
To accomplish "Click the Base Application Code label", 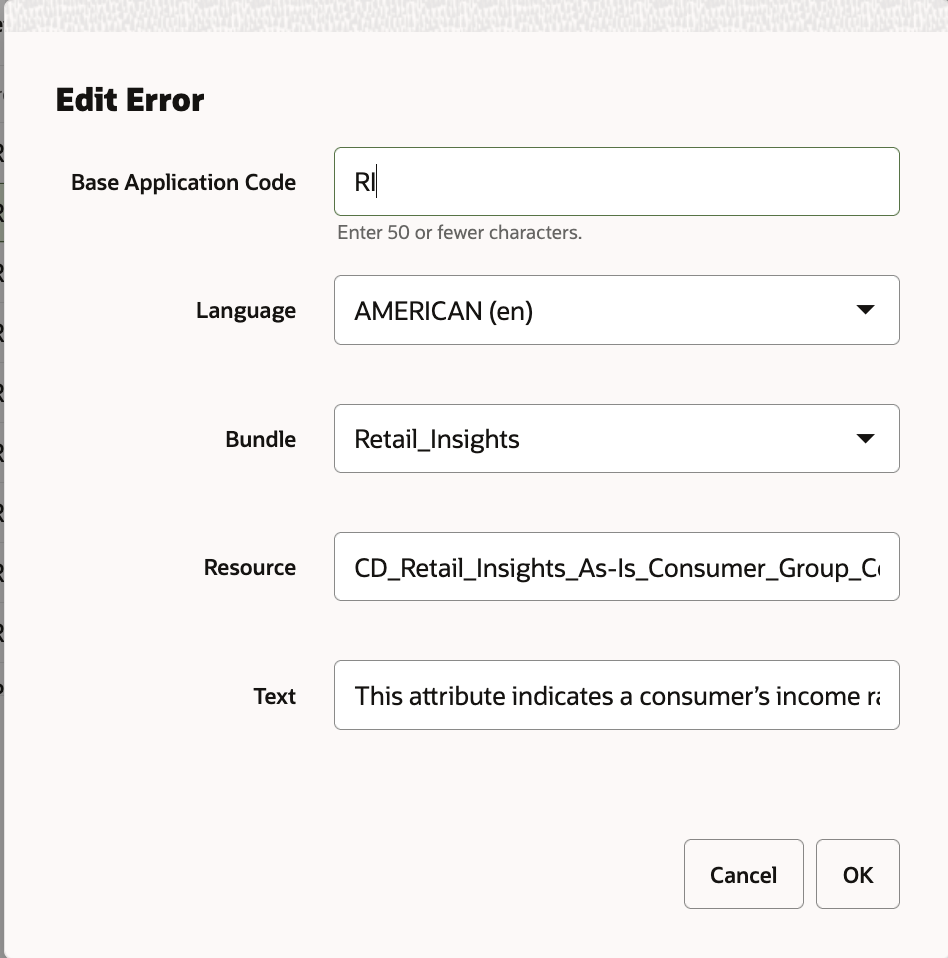I will coord(183,182).
